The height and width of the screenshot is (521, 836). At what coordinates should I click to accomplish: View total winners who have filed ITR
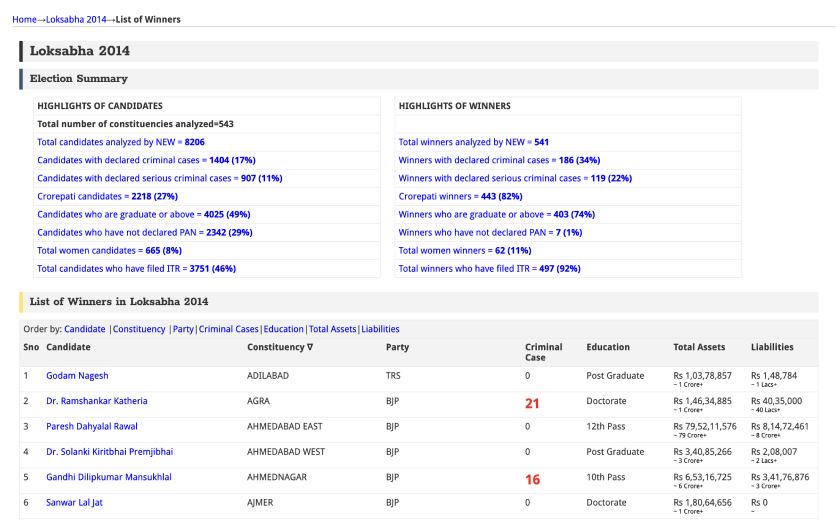[489, 269]
